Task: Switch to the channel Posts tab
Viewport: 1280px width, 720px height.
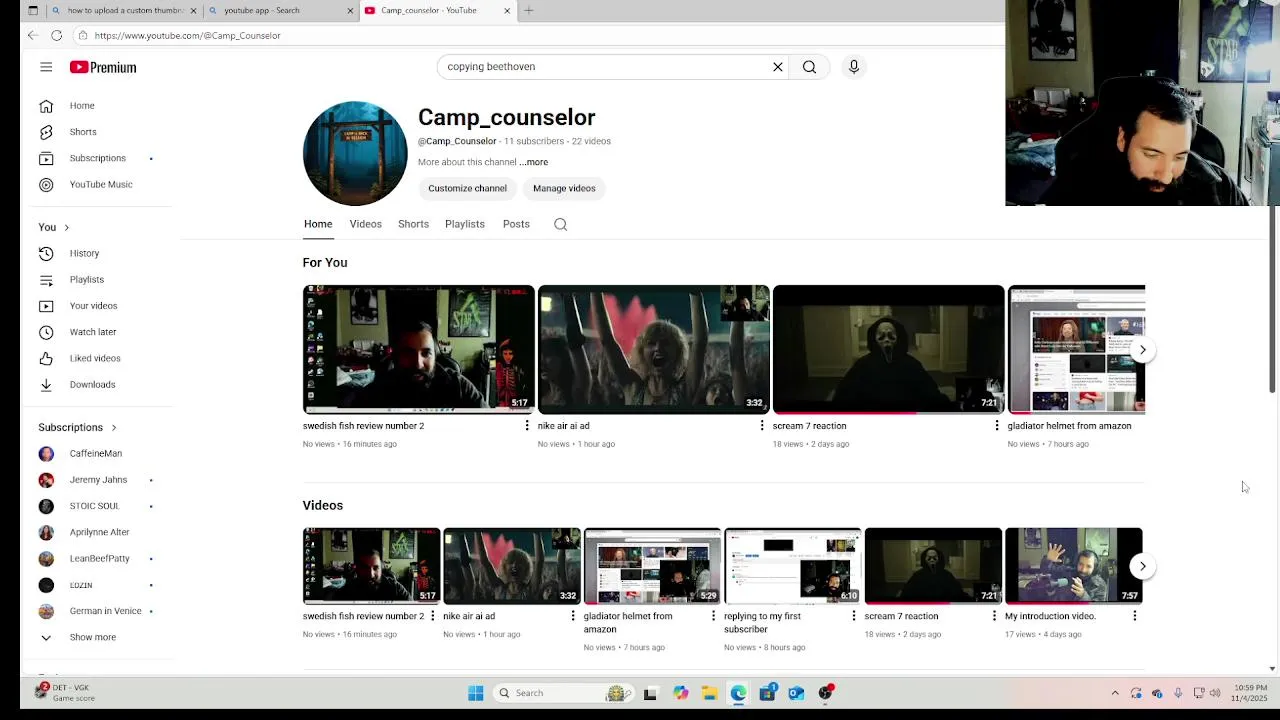Action: (516, 224)
